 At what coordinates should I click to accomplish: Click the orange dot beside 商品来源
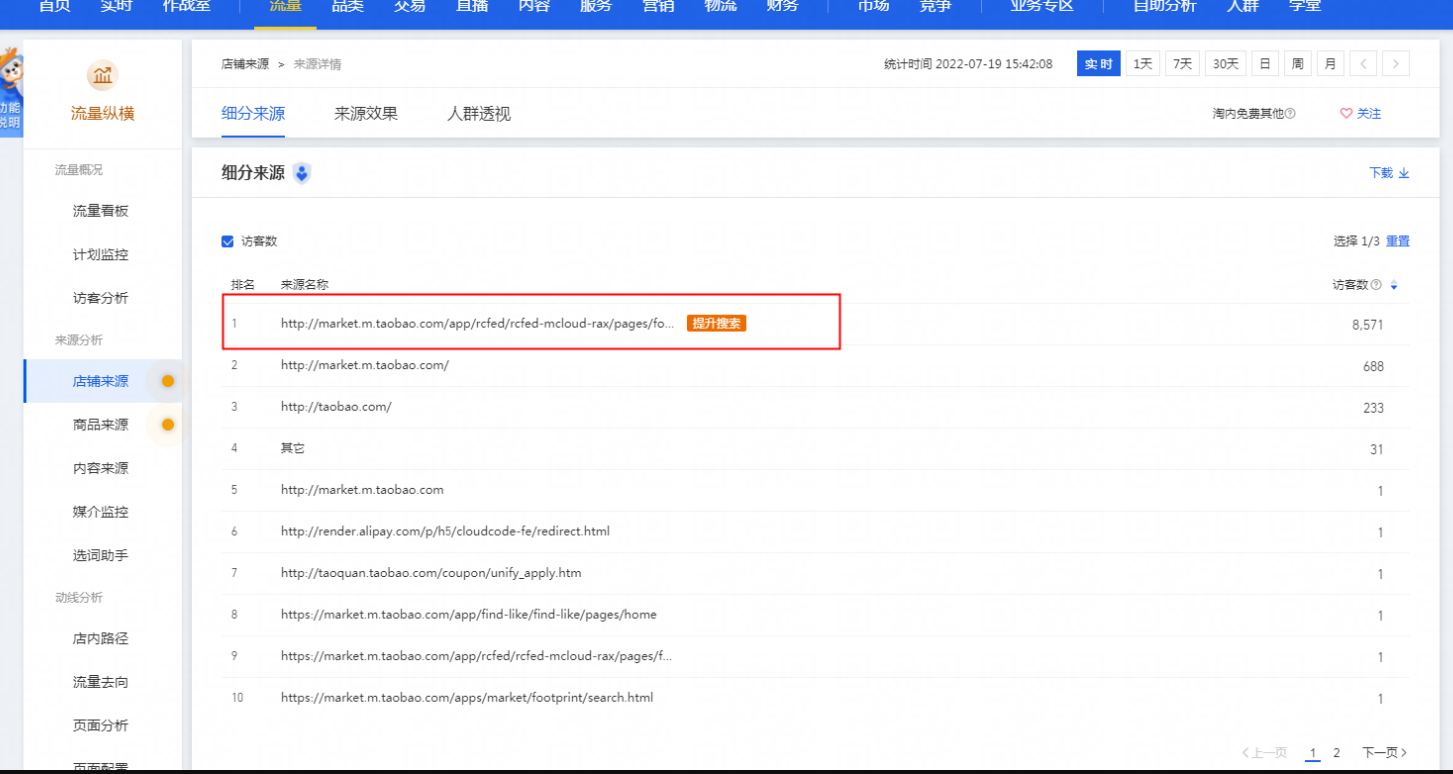168,425
